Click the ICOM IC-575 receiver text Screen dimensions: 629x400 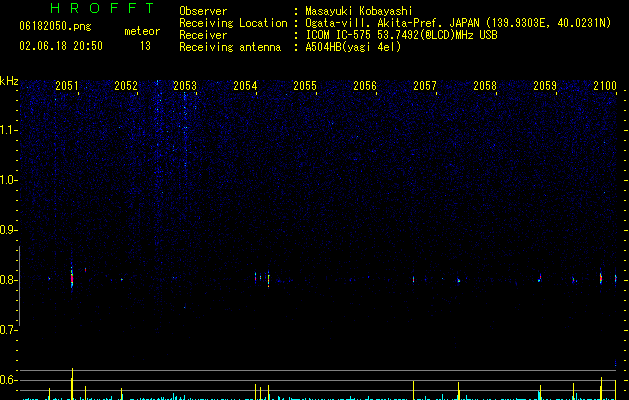[x=401, y=35]
